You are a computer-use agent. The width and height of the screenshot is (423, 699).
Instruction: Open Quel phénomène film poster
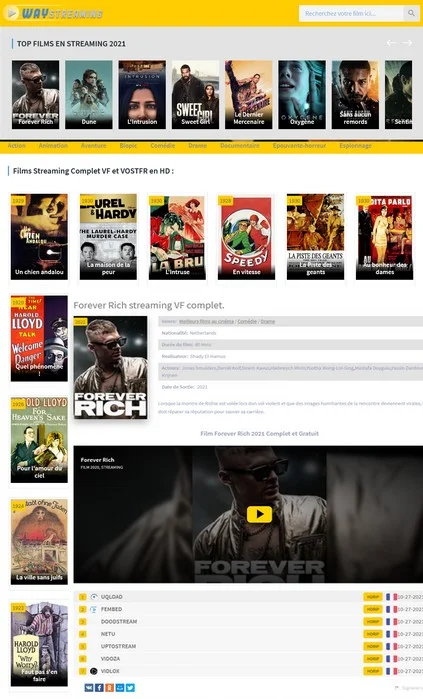[x=39, y=338]
